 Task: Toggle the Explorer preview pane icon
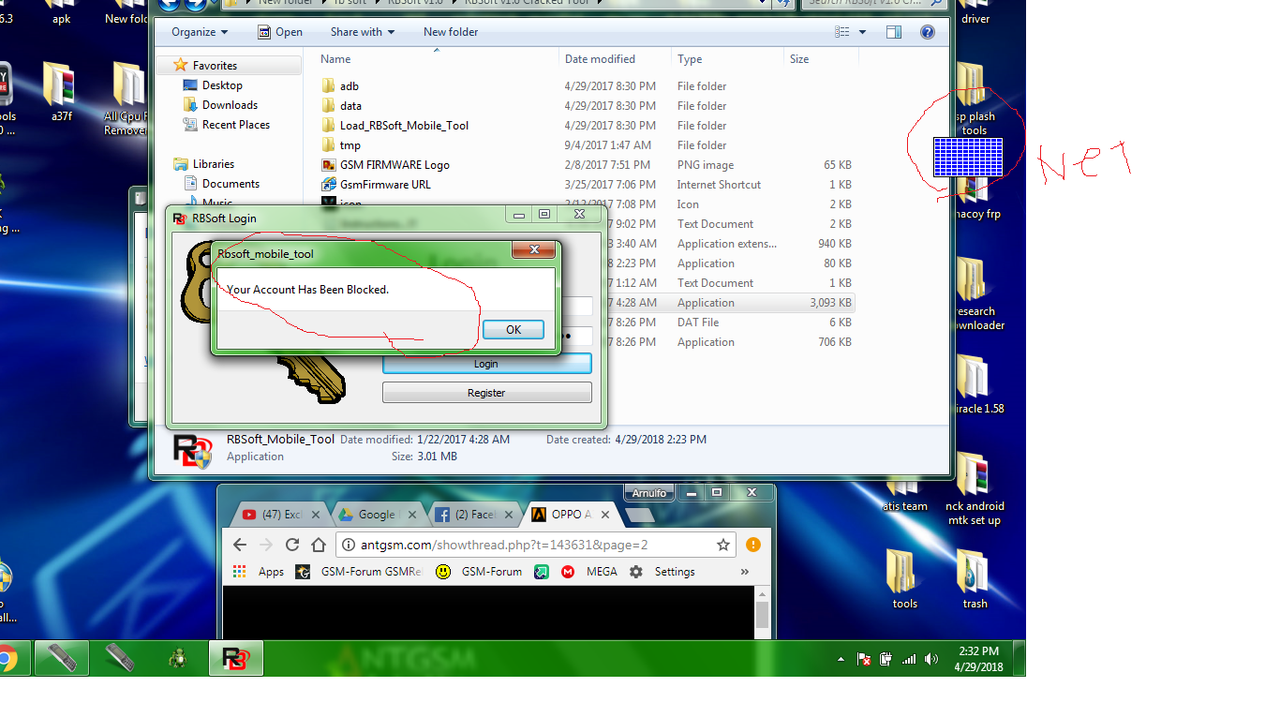(894, 32)
